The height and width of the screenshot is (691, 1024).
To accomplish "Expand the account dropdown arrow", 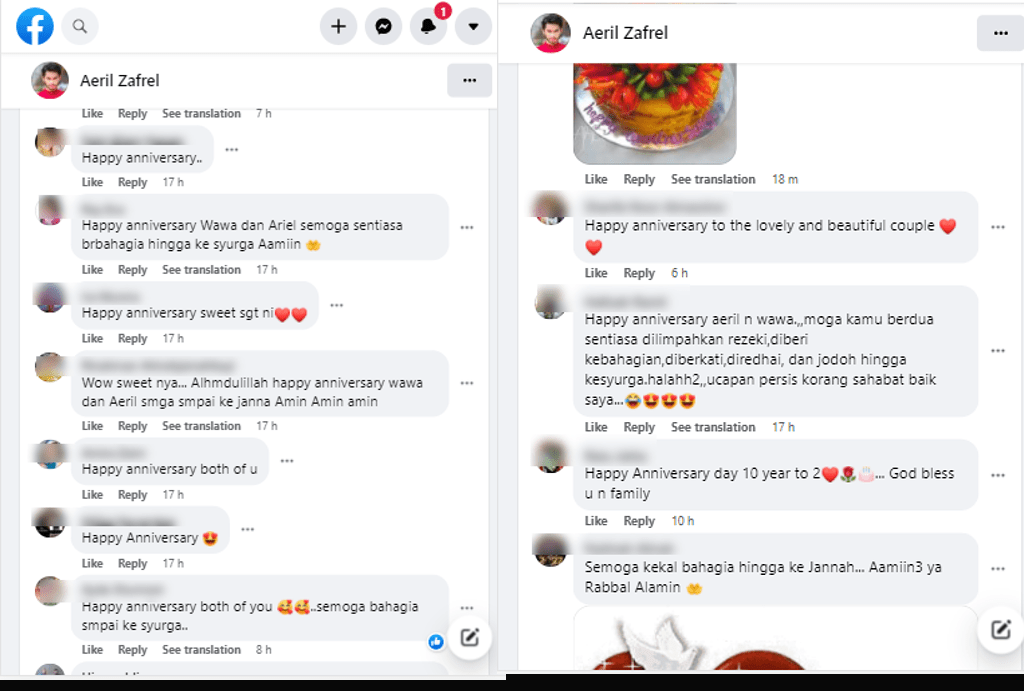I will point(473,26).
